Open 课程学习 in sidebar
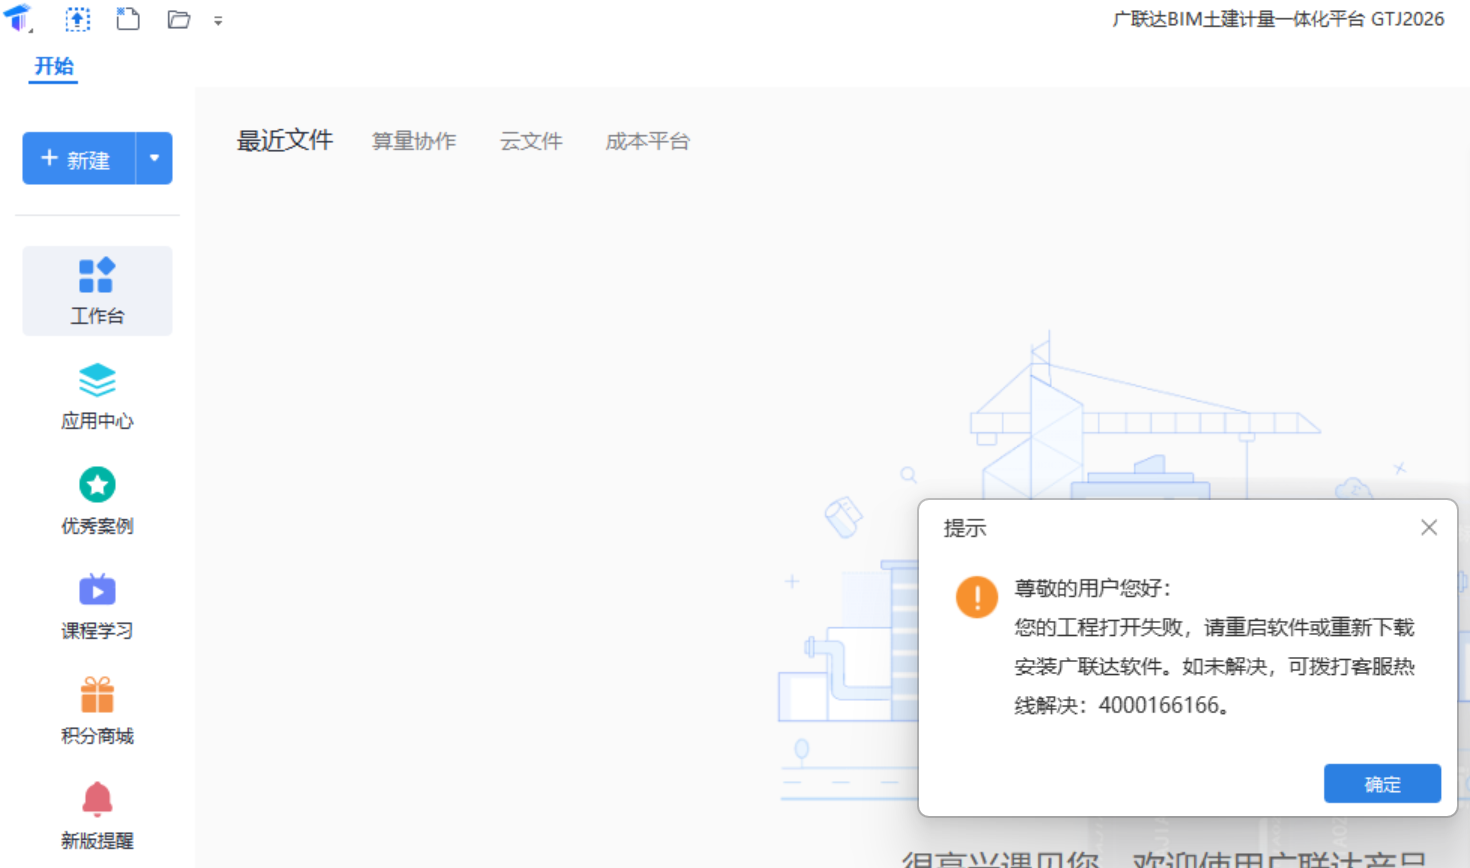The image size is (1470, 868). coord(97,607)
